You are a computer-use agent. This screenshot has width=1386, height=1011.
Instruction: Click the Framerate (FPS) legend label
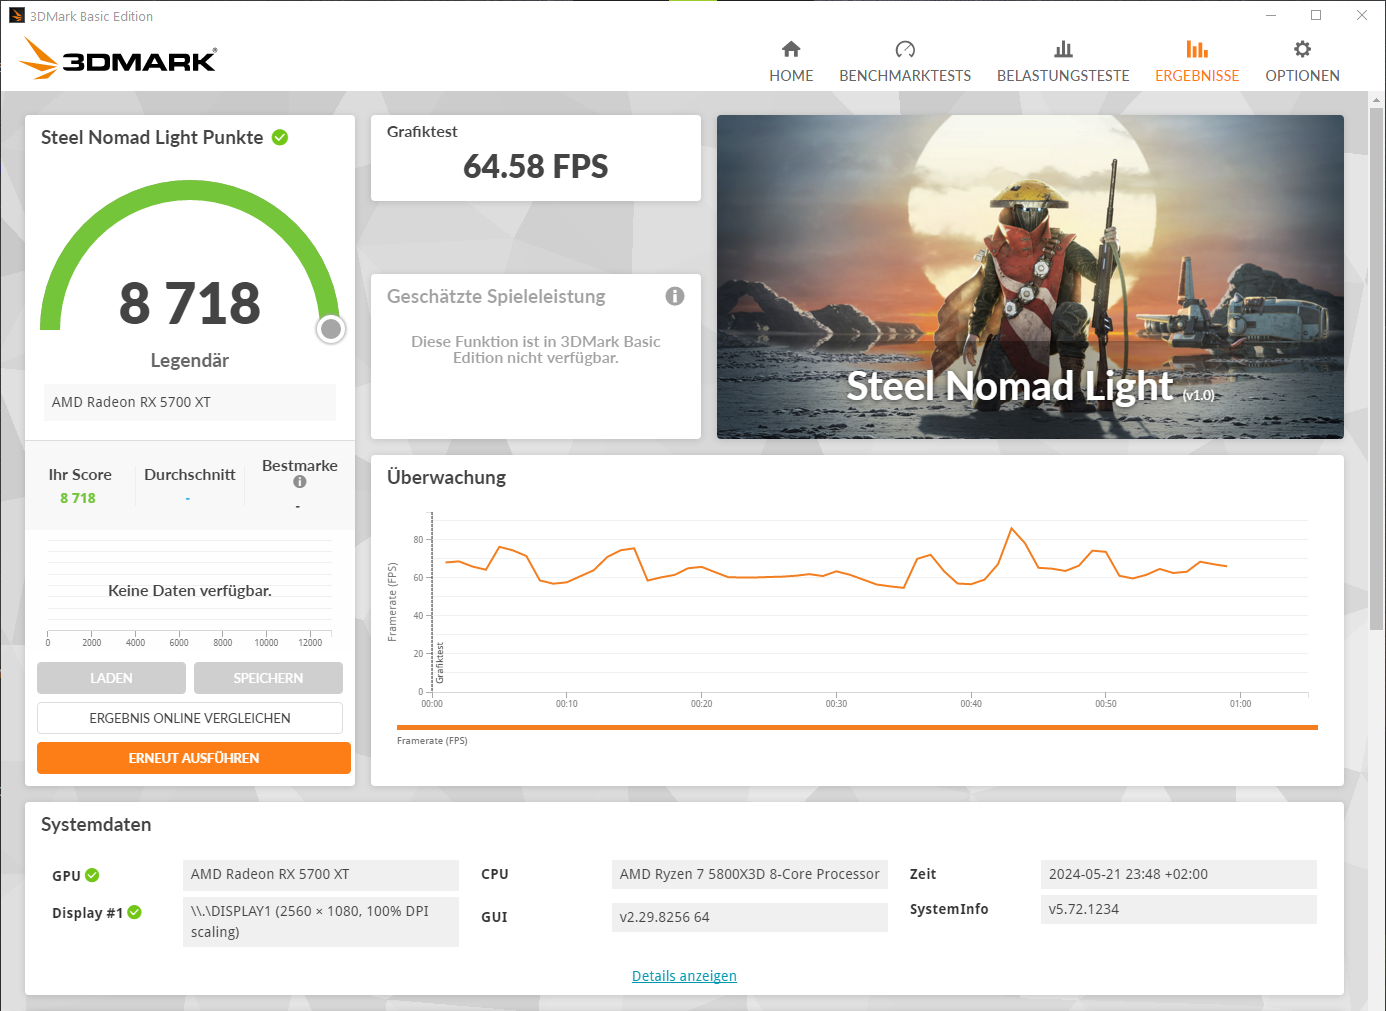(432, 741)
